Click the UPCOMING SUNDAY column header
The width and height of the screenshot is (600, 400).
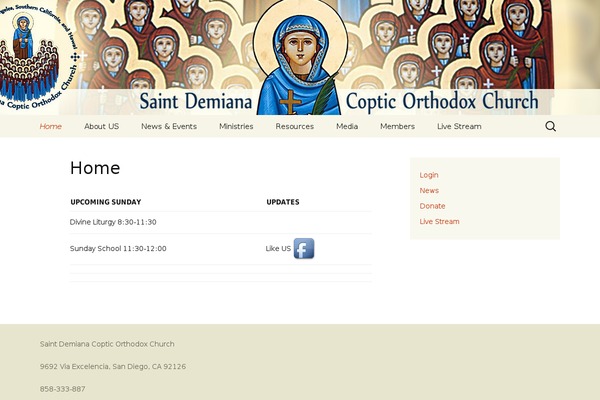[x=106, y=202]
